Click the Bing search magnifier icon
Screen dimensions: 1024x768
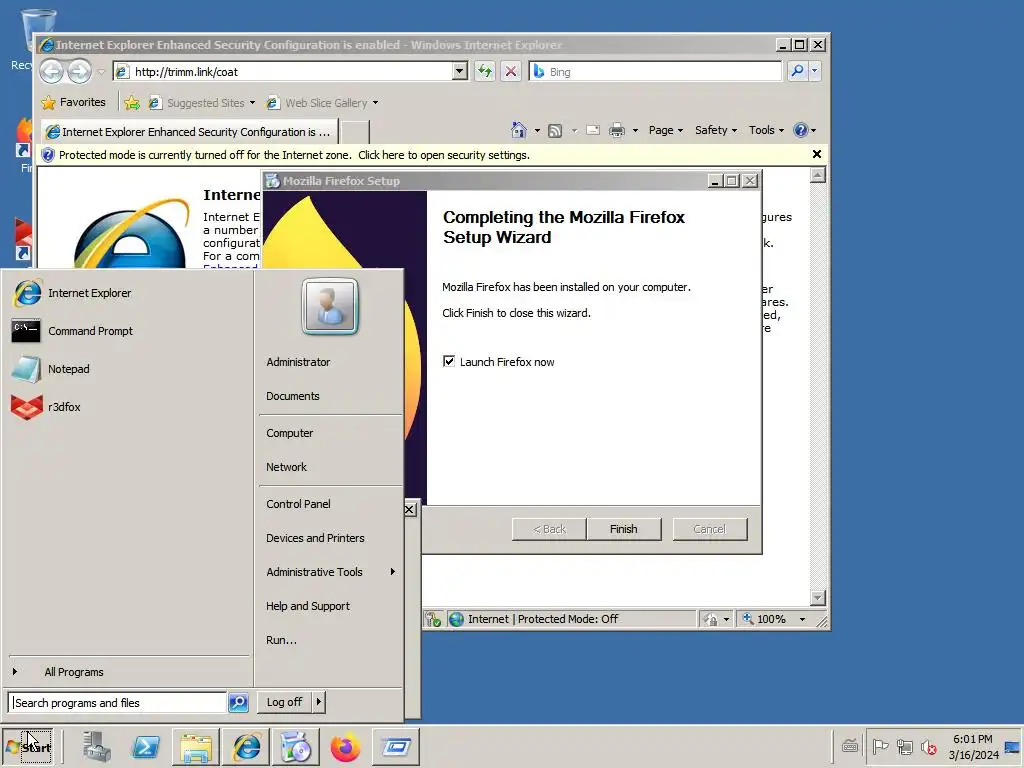[797, 71]
